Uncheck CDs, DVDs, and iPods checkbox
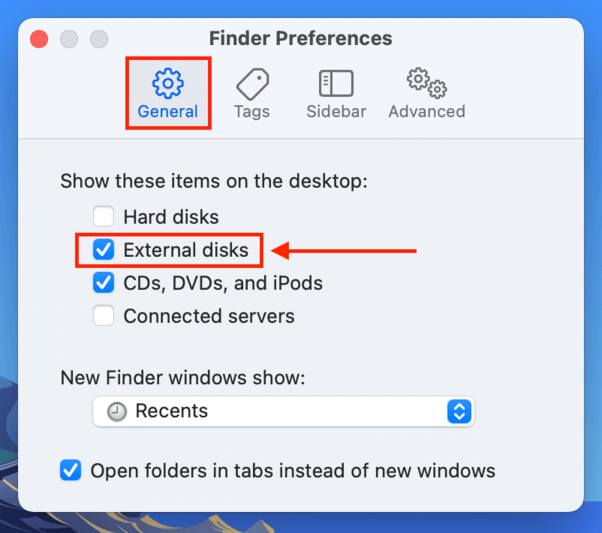Screen dimensions: 602x533 pos(103,283)
